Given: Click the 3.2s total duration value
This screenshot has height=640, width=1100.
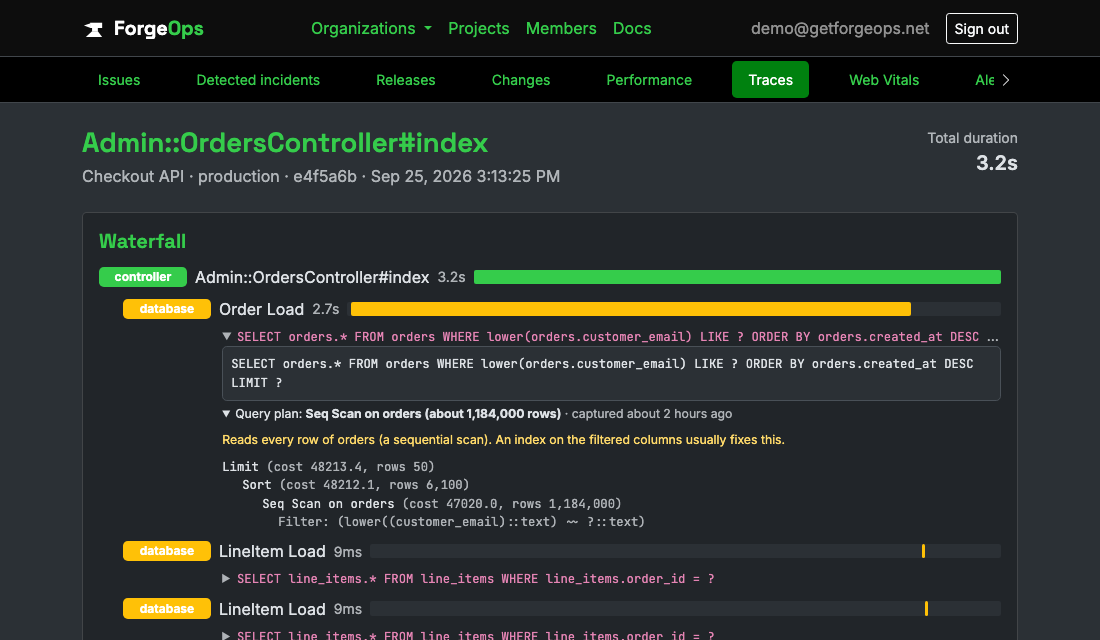Looking at the screenshot, I should click(996, 163).
